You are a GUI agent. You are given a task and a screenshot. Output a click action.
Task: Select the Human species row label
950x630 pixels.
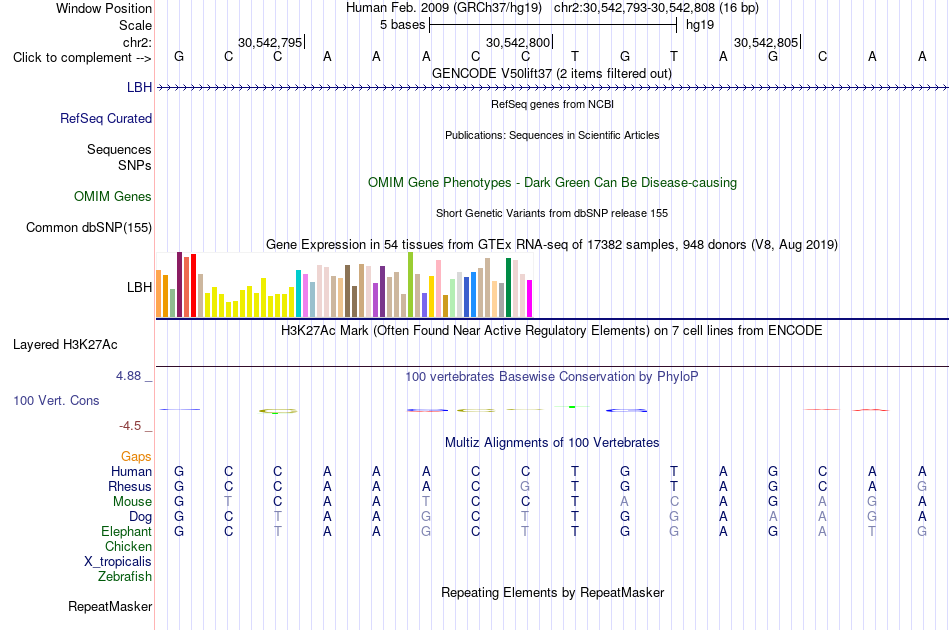pyautogui.click(x=131, y=471)
